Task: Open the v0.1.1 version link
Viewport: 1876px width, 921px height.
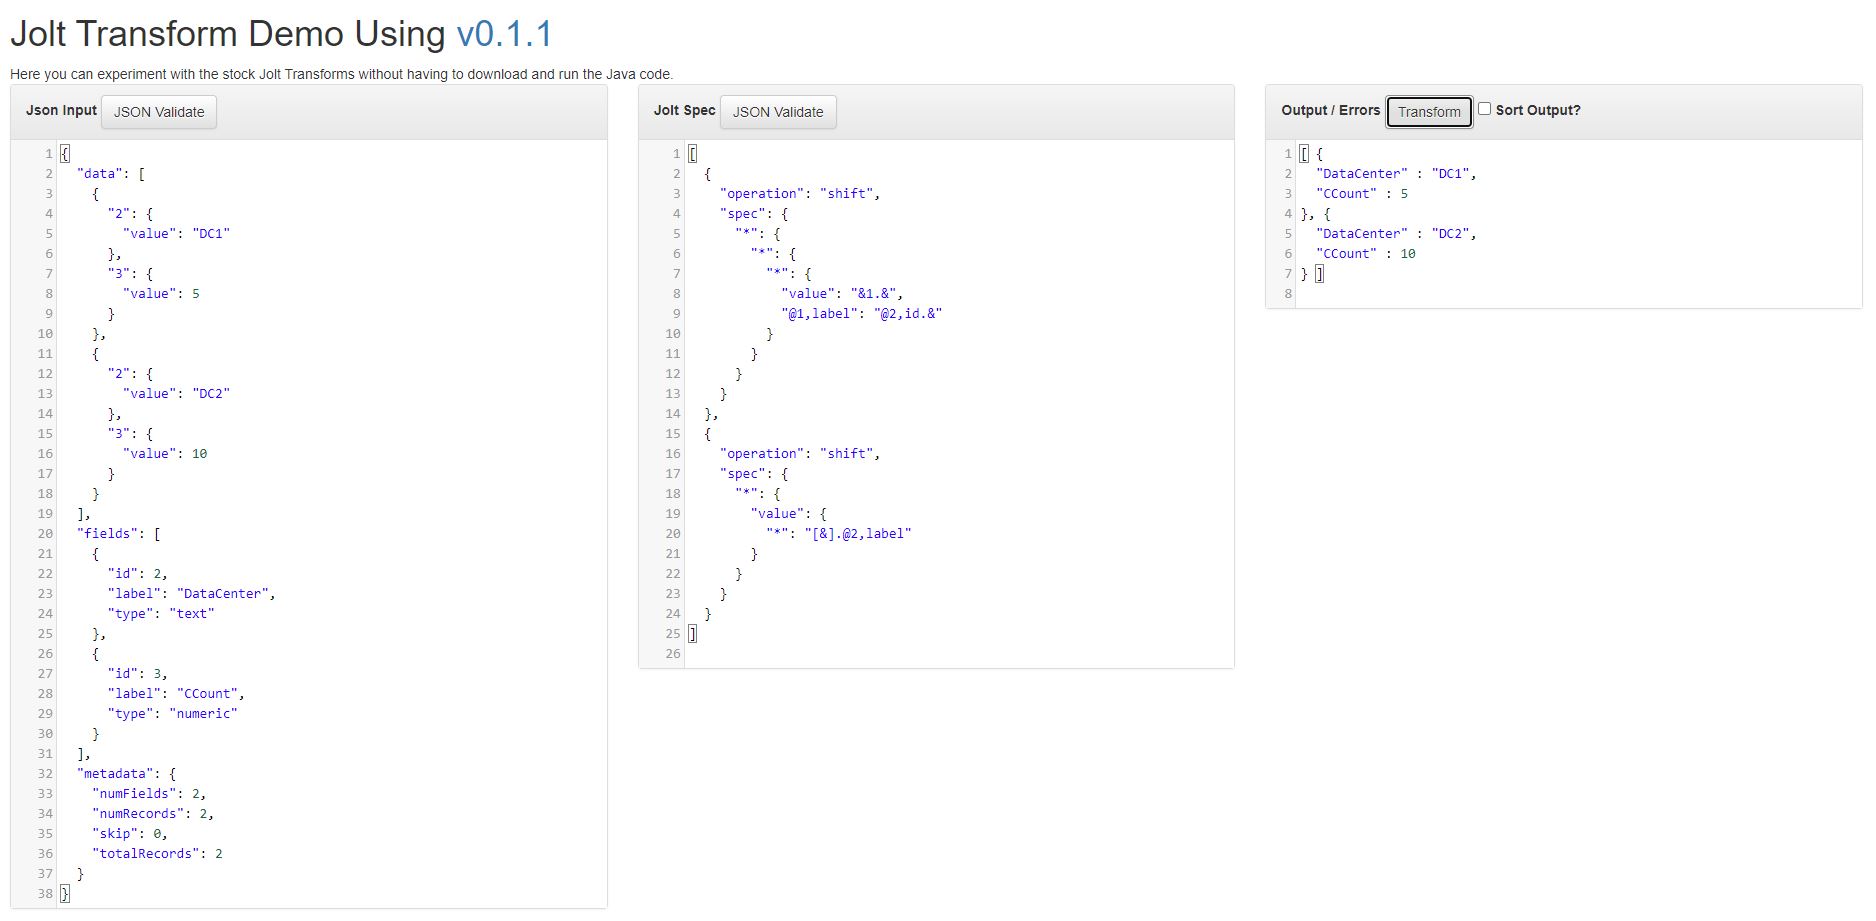Action: (x=504, y=34)
